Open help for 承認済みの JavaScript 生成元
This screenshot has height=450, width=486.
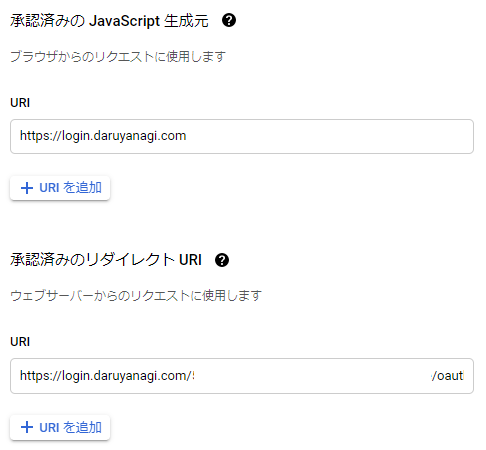(x=229, y=20)
